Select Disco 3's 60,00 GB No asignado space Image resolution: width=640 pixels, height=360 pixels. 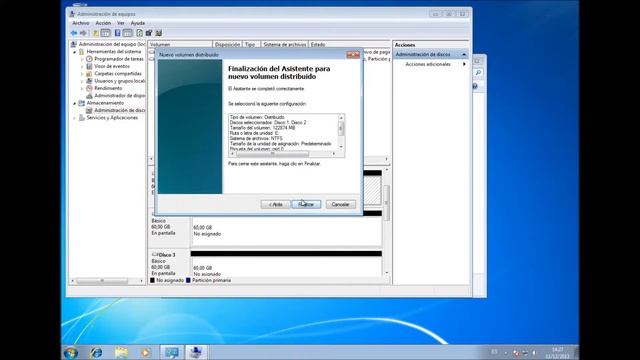(x=286, y=267)
